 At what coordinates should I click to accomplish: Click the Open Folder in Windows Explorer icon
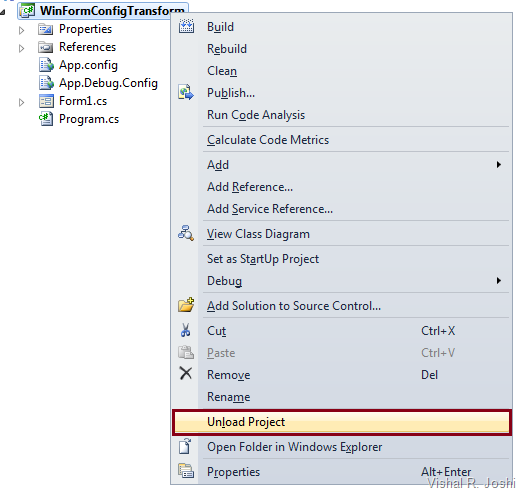[185, 446]
